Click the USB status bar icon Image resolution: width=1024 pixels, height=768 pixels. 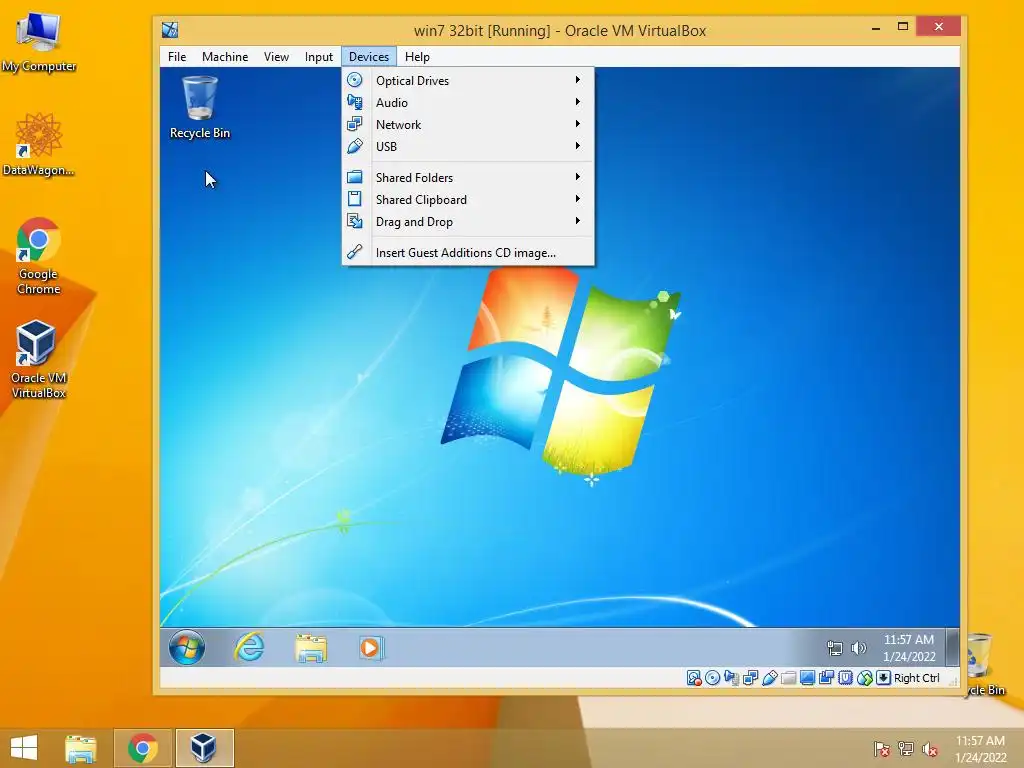(769, 678)
